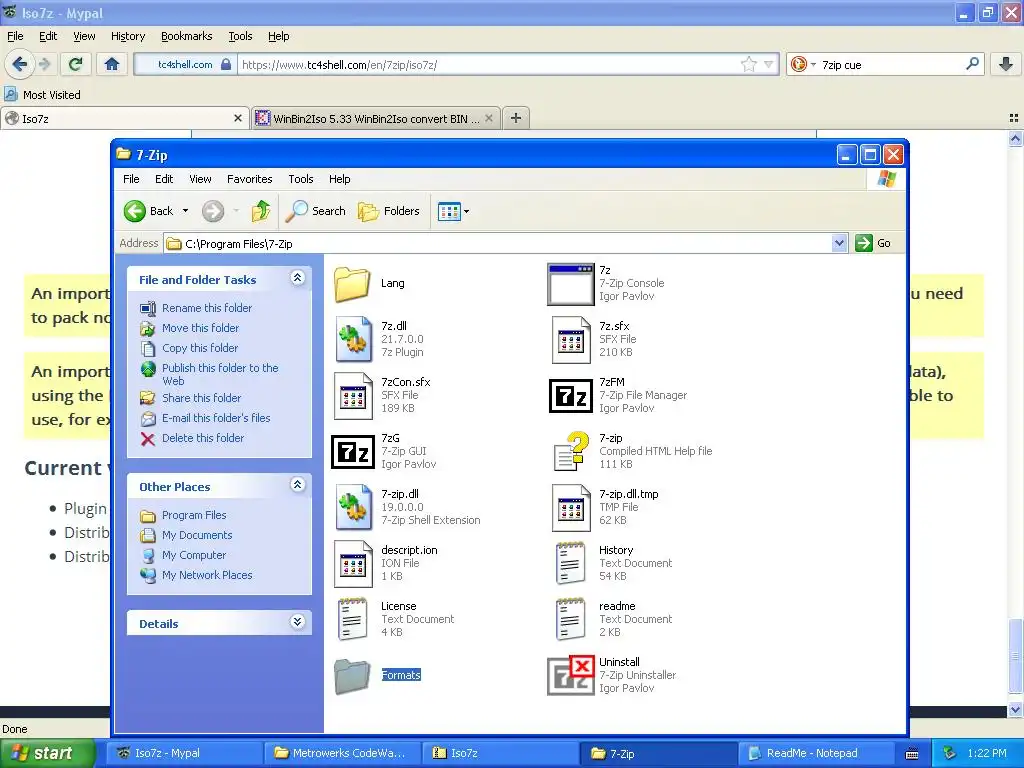Open the Favorites menu in Explorer
This screenshot has width=1024, height=768.
pos(249,179)
